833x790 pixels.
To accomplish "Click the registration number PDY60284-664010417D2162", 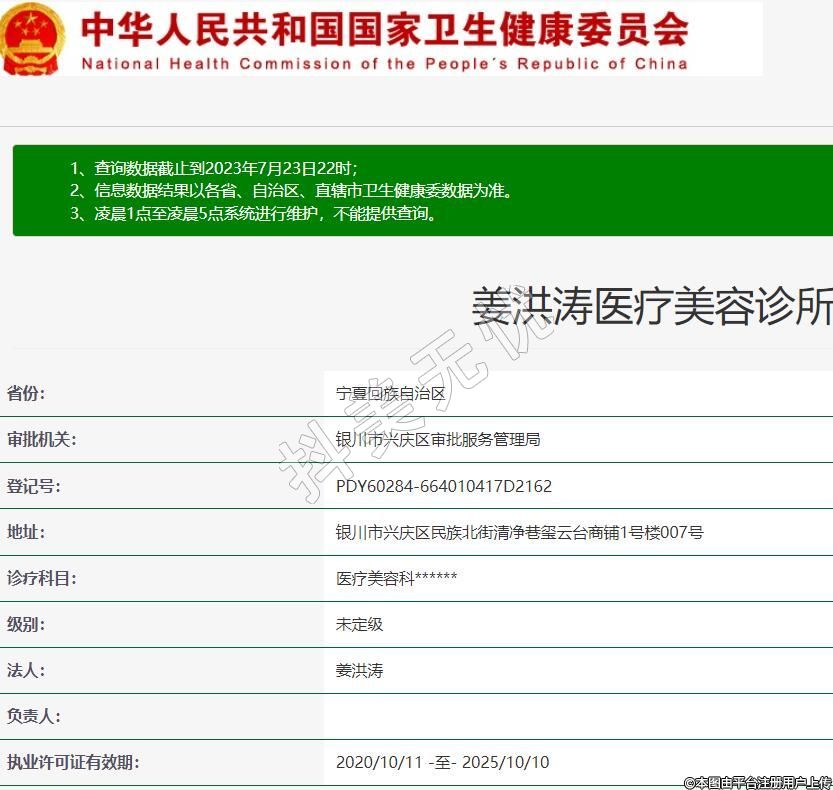I will click(x=444, y=486).
